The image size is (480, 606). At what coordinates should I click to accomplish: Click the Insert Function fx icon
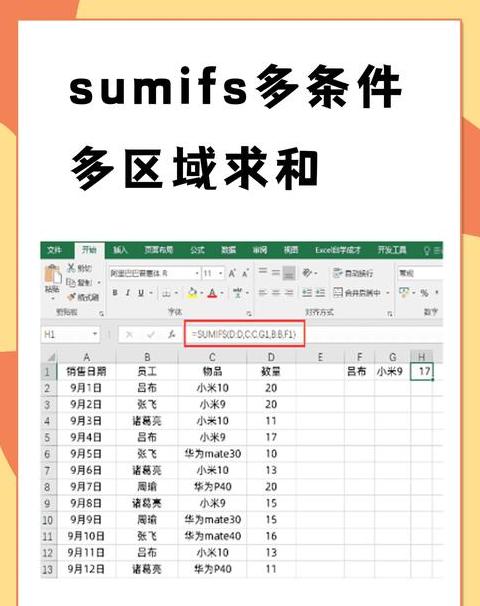pos(172,335)
